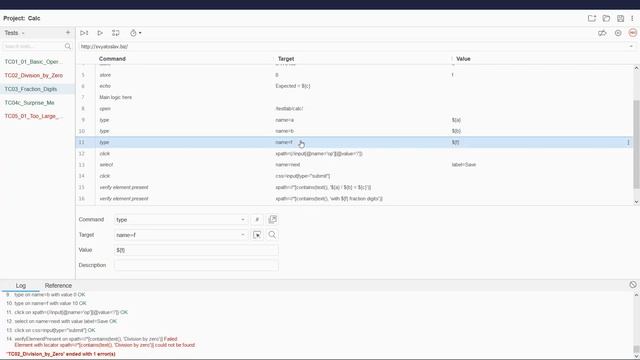This screenshot has width=640, height=360.
Task: Add a new test with the plus icon
Action: [68, 32]
